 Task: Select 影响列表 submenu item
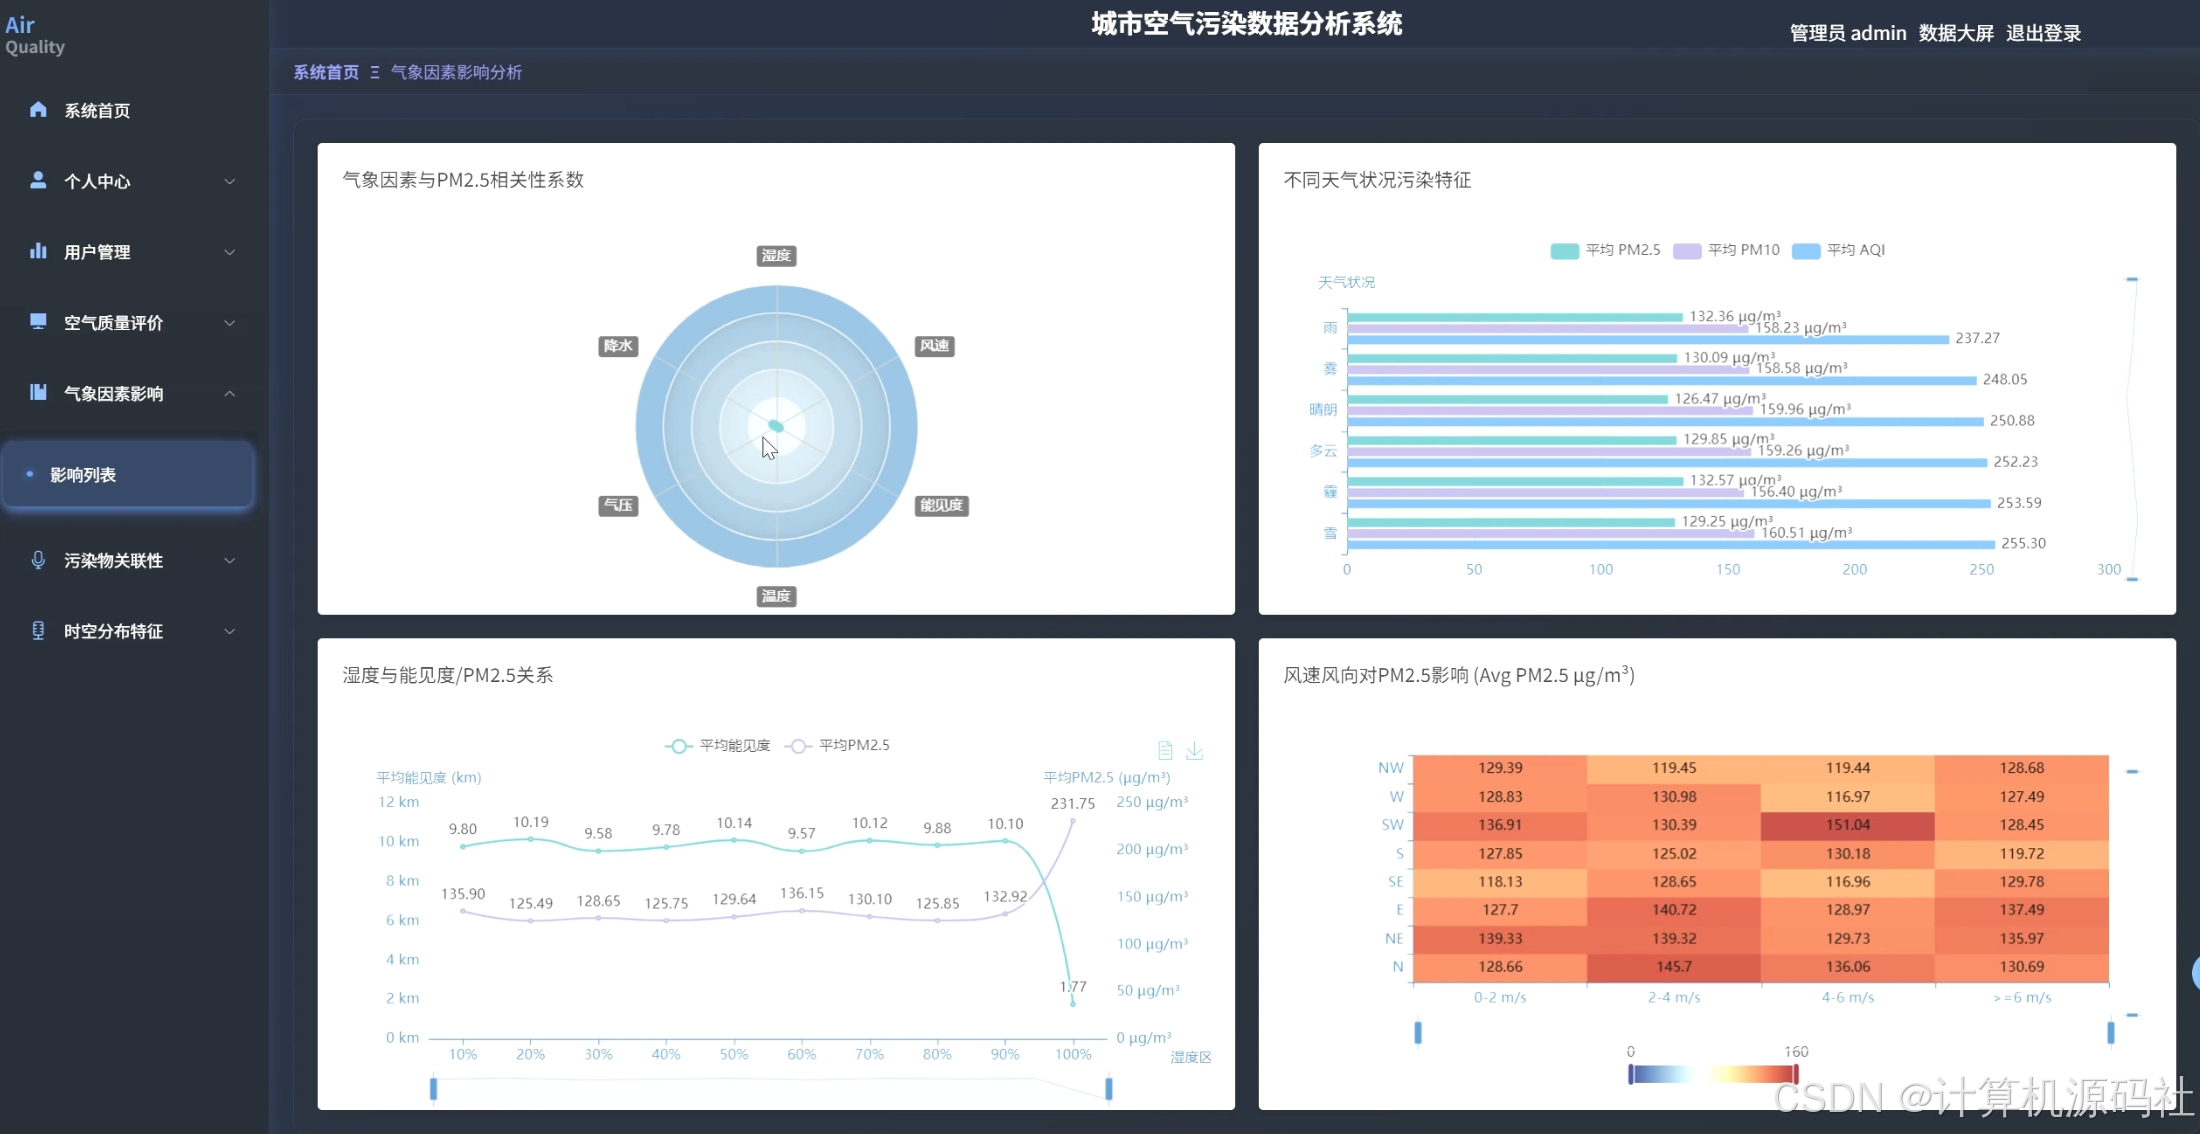pos(128,475)
